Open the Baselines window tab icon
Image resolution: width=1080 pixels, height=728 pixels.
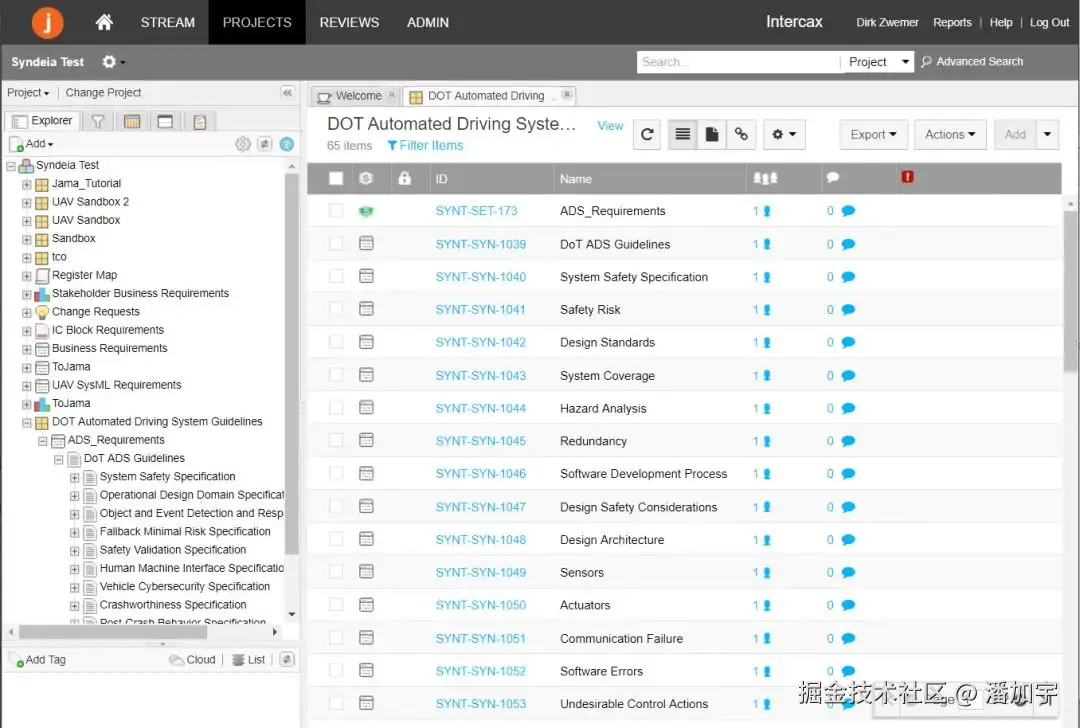click(165, 121)
